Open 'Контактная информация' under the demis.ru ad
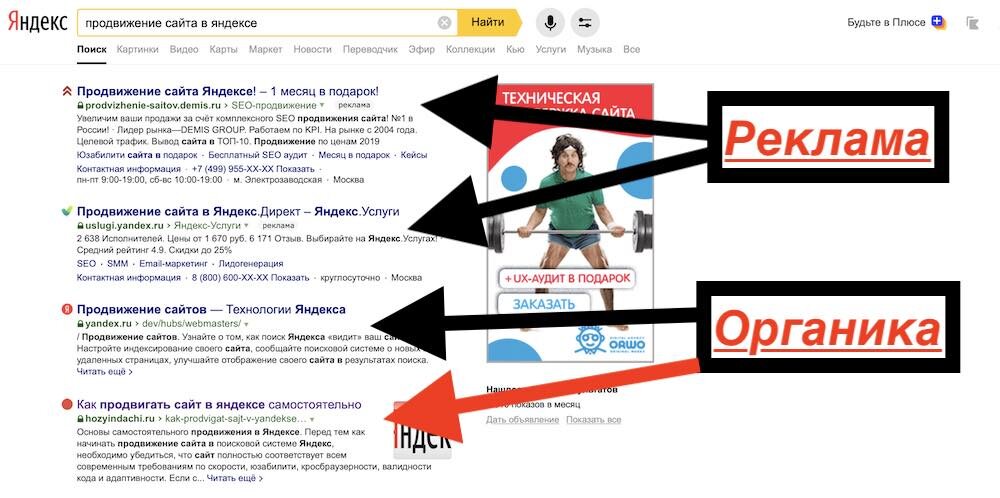 (129, 169)
